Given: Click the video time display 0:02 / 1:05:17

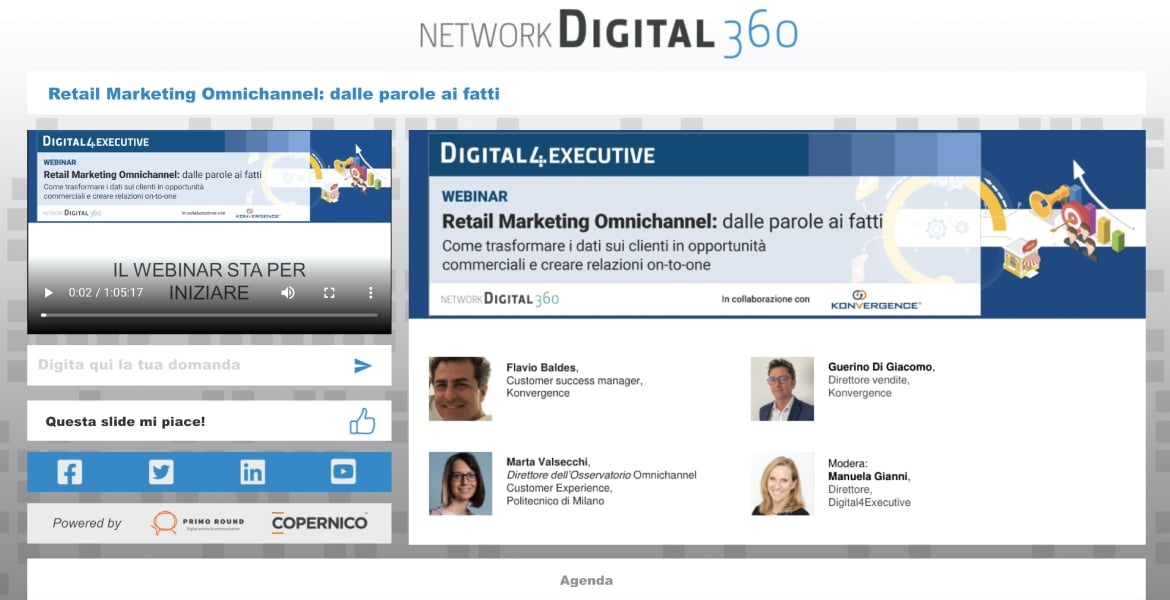Looking at the screenshot, I should tap(106, 293).
